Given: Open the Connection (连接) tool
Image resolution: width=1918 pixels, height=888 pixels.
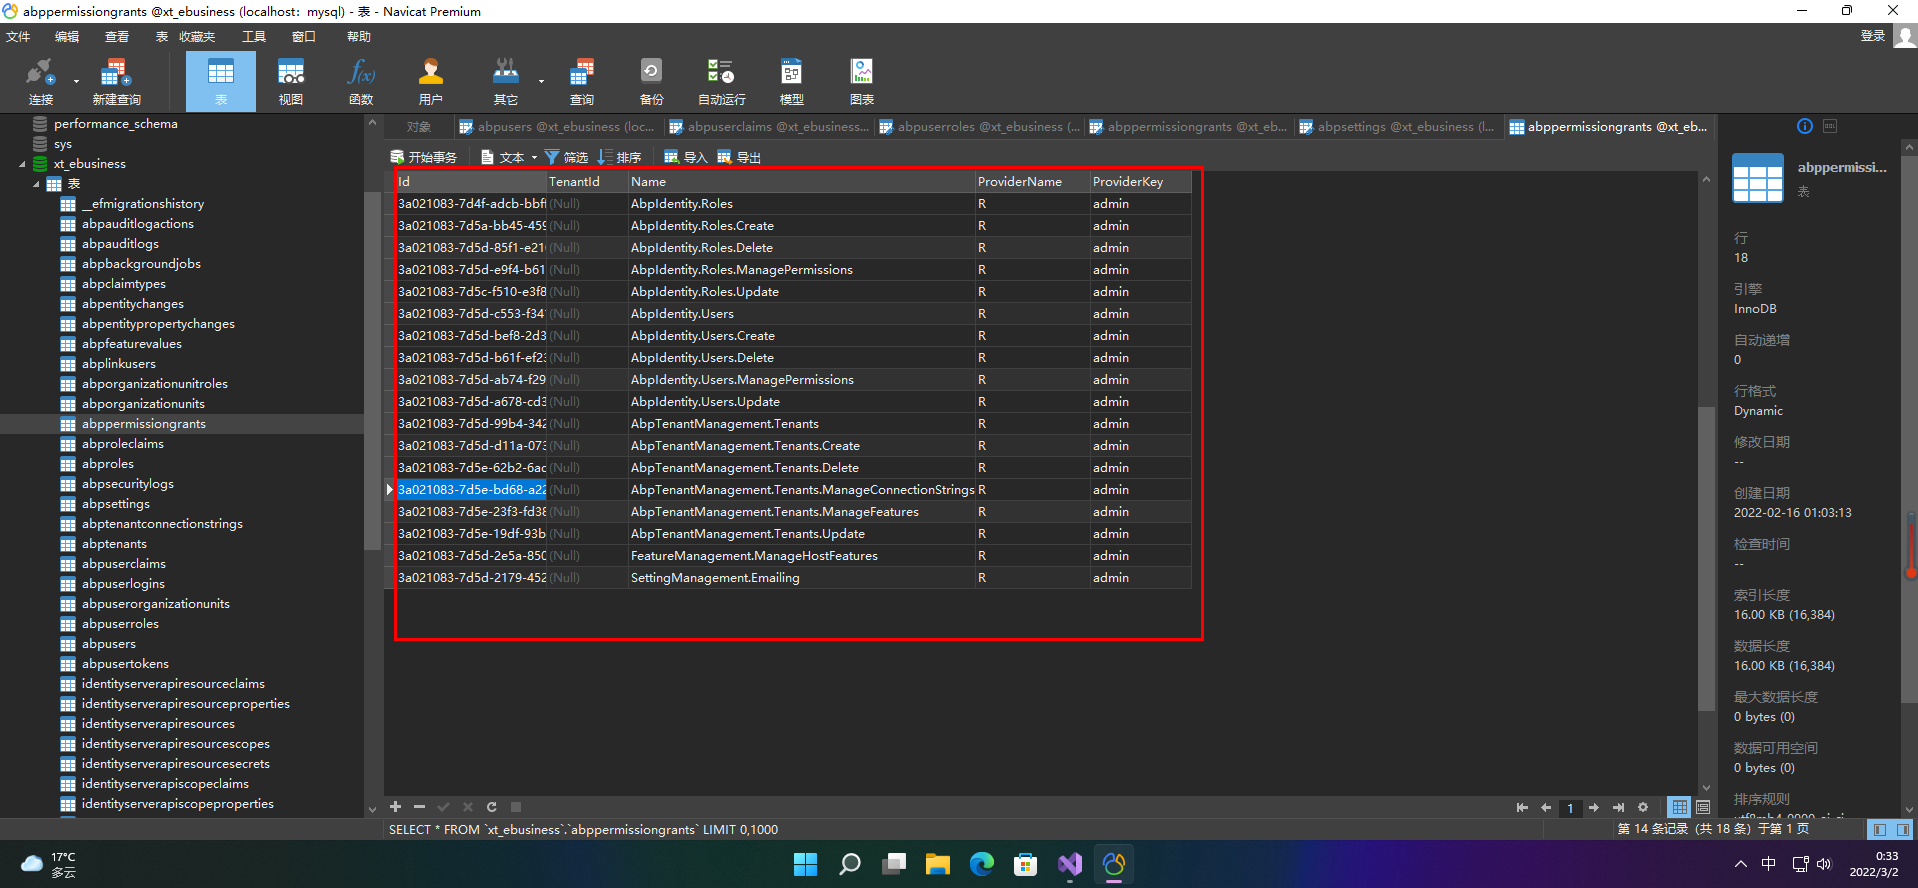Looking at the screenshot, I should point(40,81).
